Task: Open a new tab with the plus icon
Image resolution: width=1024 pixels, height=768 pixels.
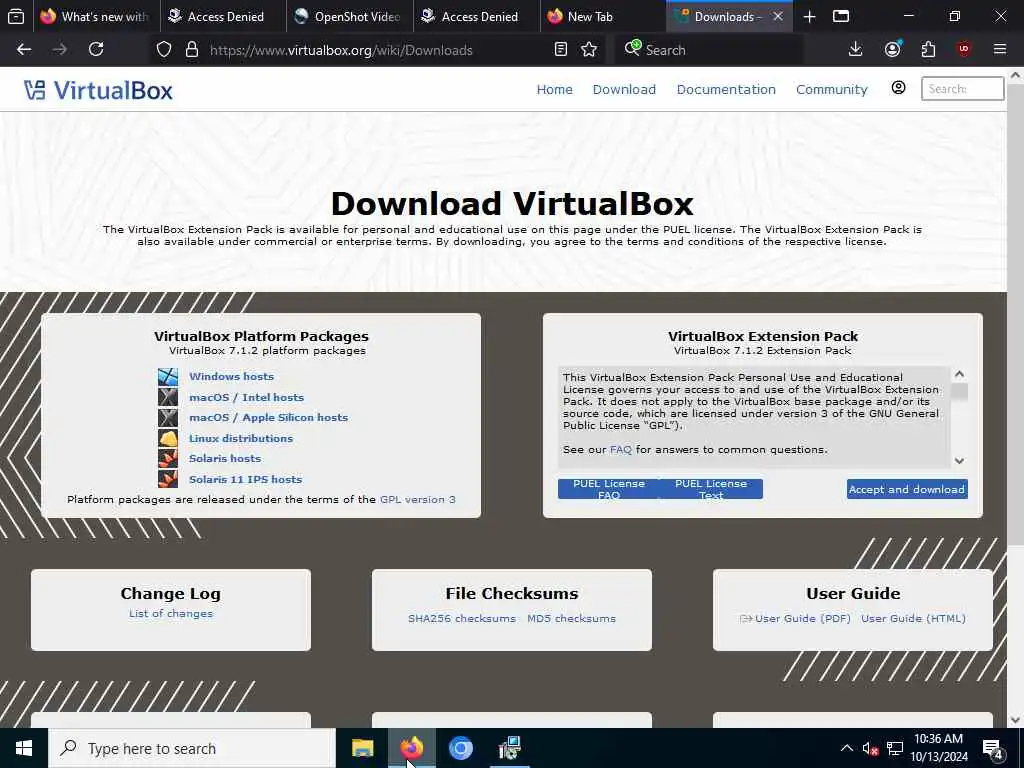Action: pos(809,16)
